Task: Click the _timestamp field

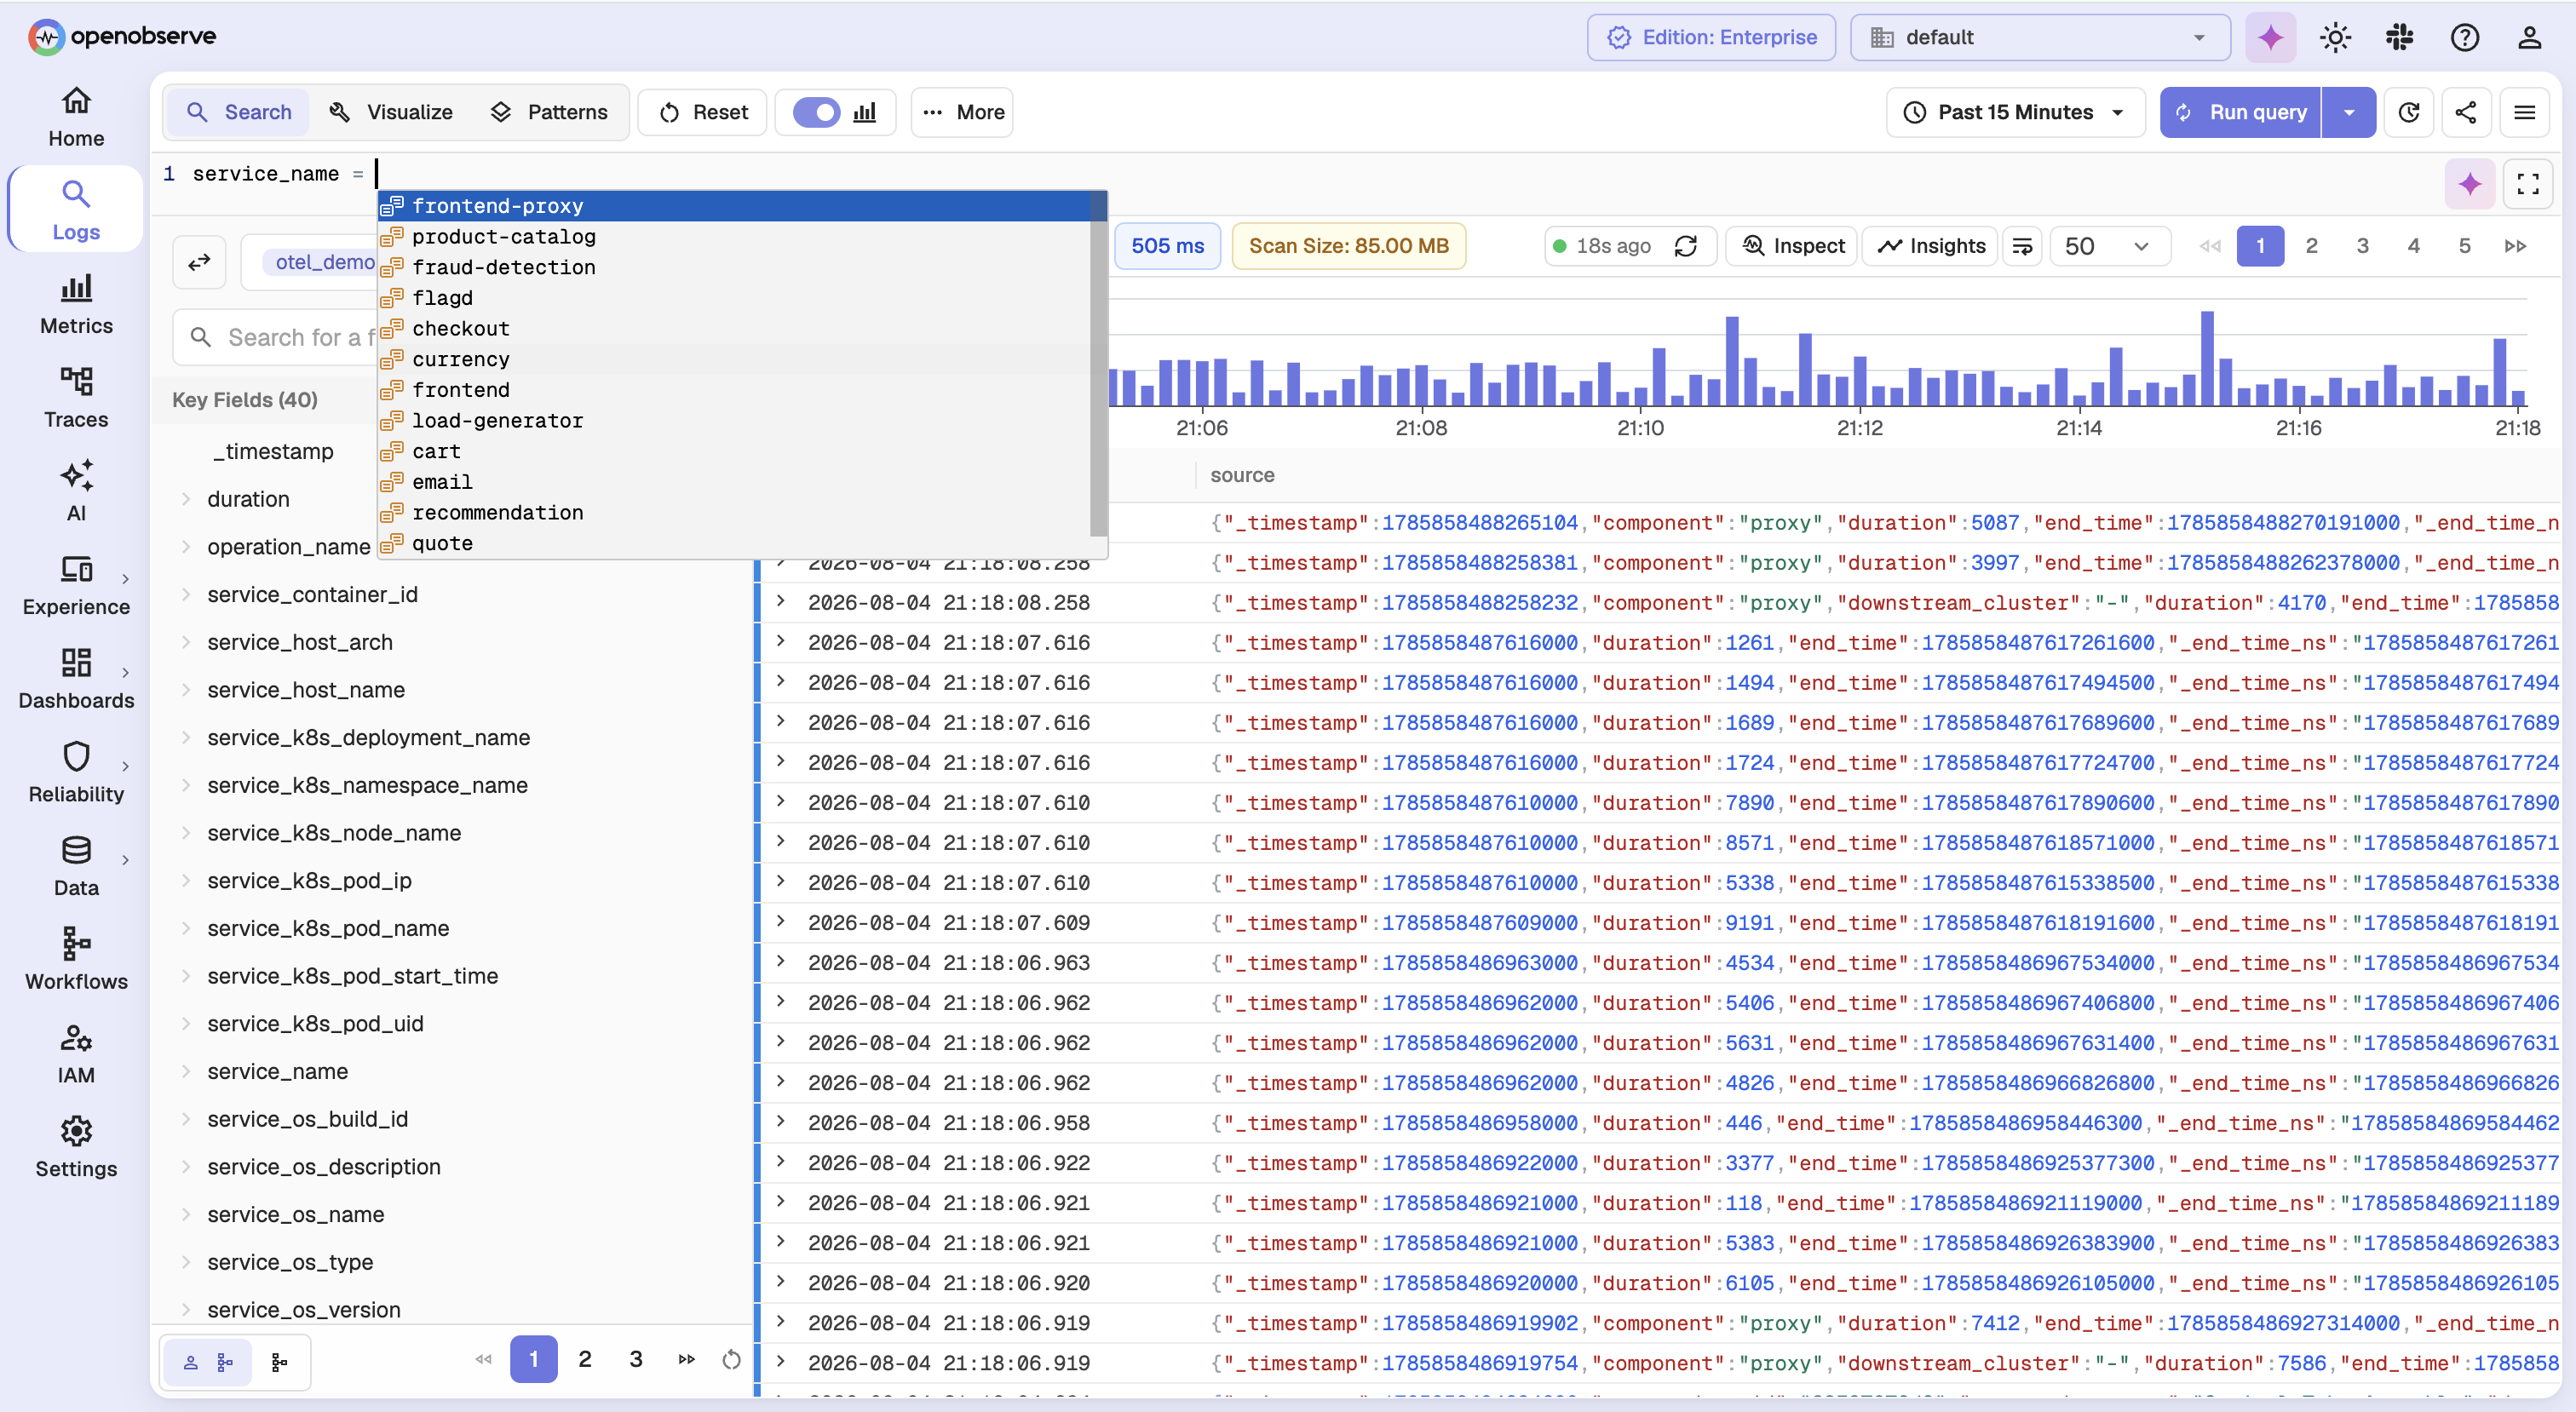Action: [x=272, y=451]
